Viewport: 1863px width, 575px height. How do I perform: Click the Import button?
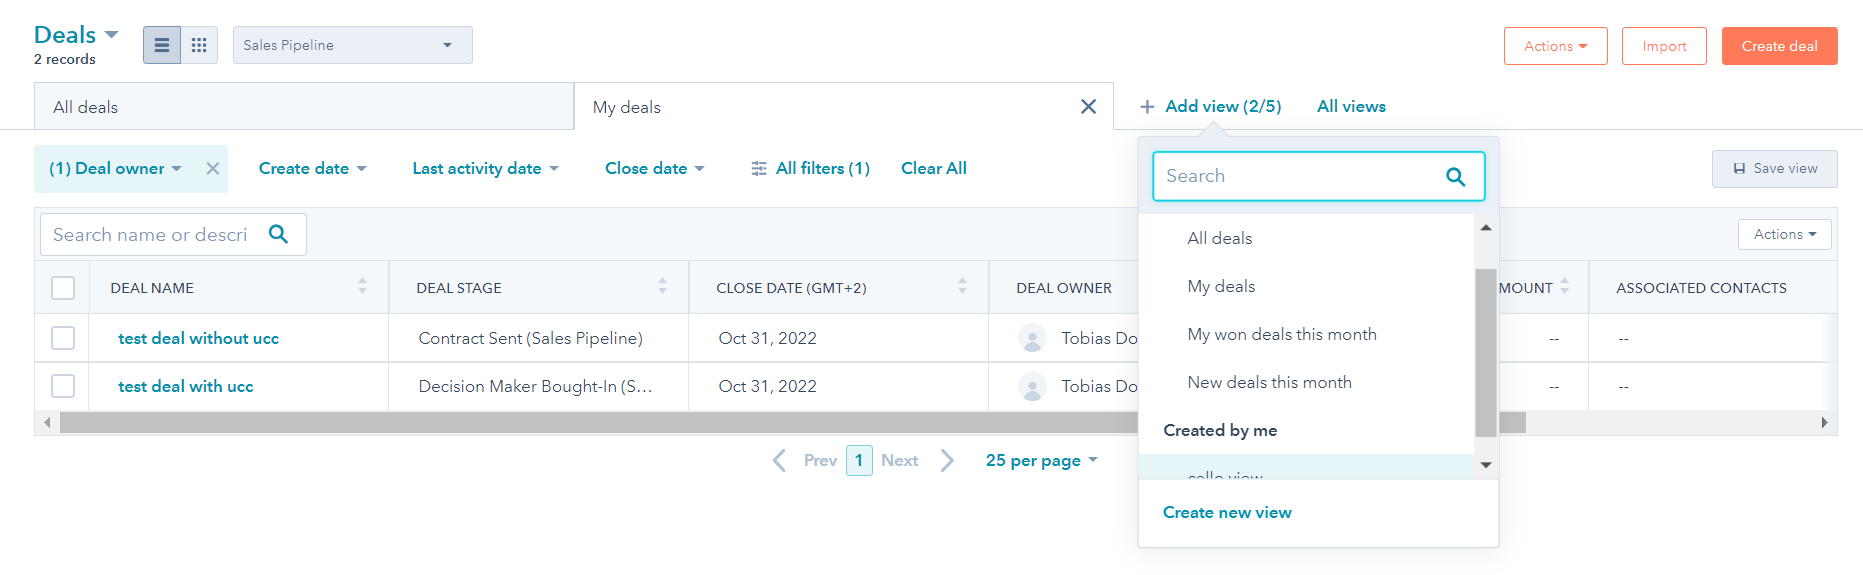pyautogui.click(x=1664, y=46)
